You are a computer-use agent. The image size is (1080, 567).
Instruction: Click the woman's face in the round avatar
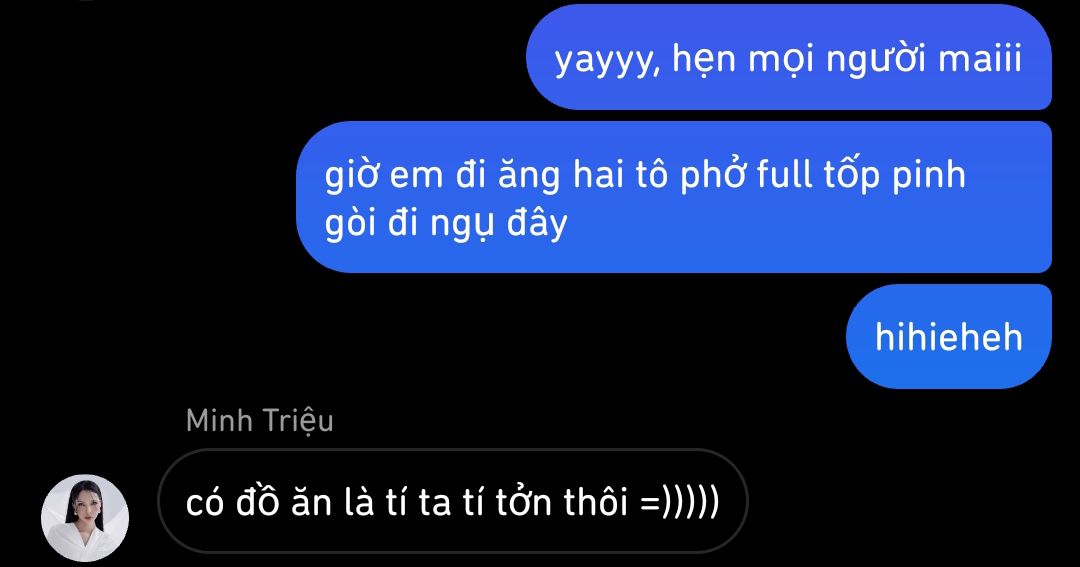coord(83,501)
